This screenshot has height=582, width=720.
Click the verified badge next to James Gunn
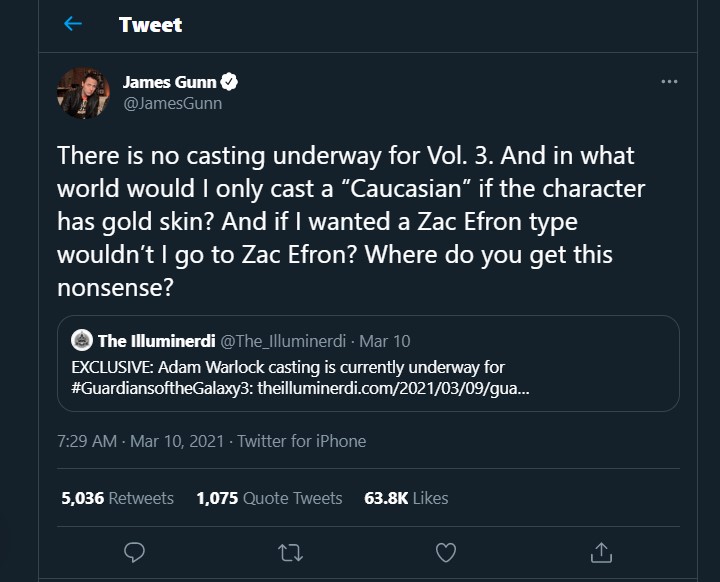230,82
